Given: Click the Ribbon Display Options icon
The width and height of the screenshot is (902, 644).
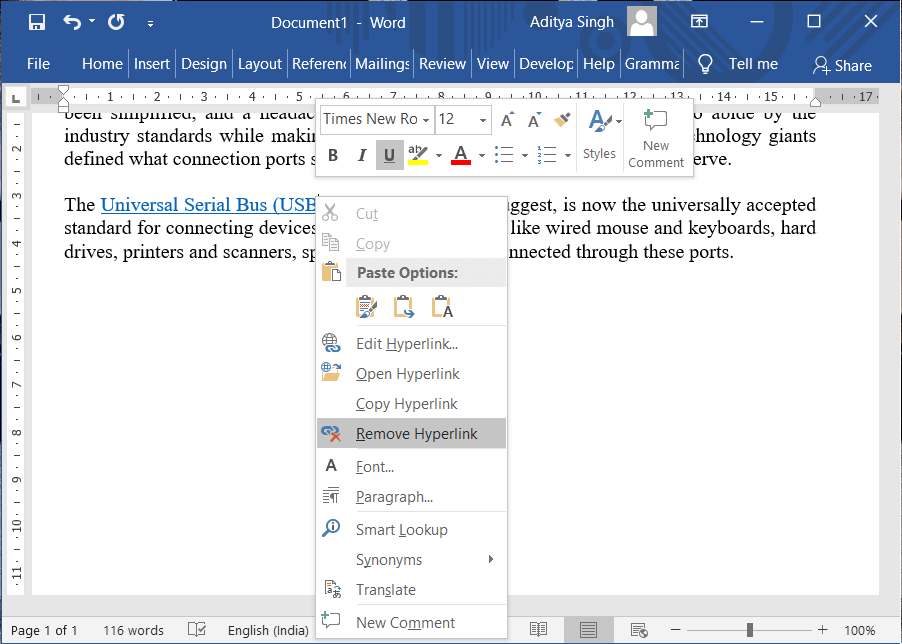Looking at the screenshot, I should click(699, 22).
